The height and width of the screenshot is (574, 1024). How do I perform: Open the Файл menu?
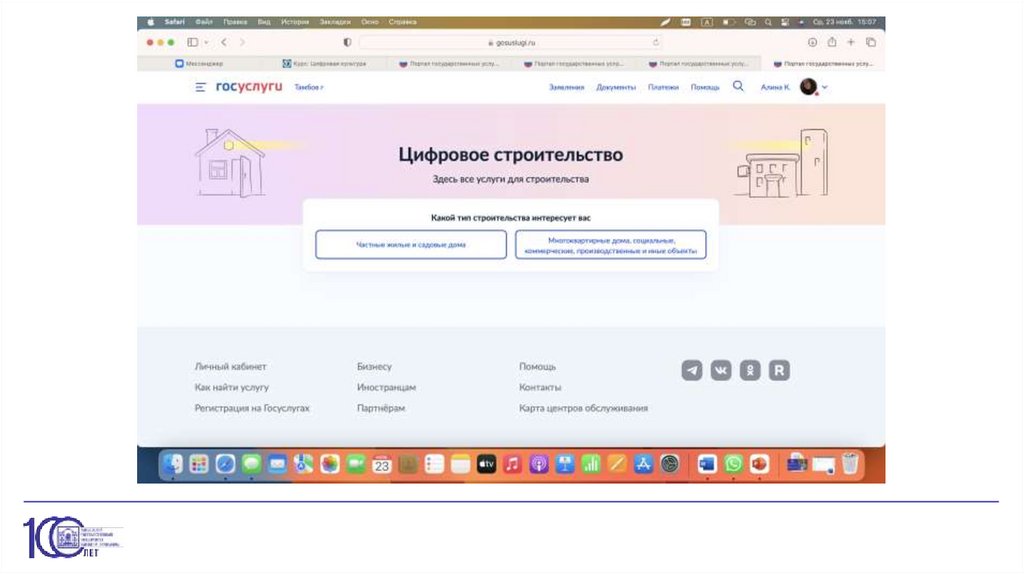(204, 22)
